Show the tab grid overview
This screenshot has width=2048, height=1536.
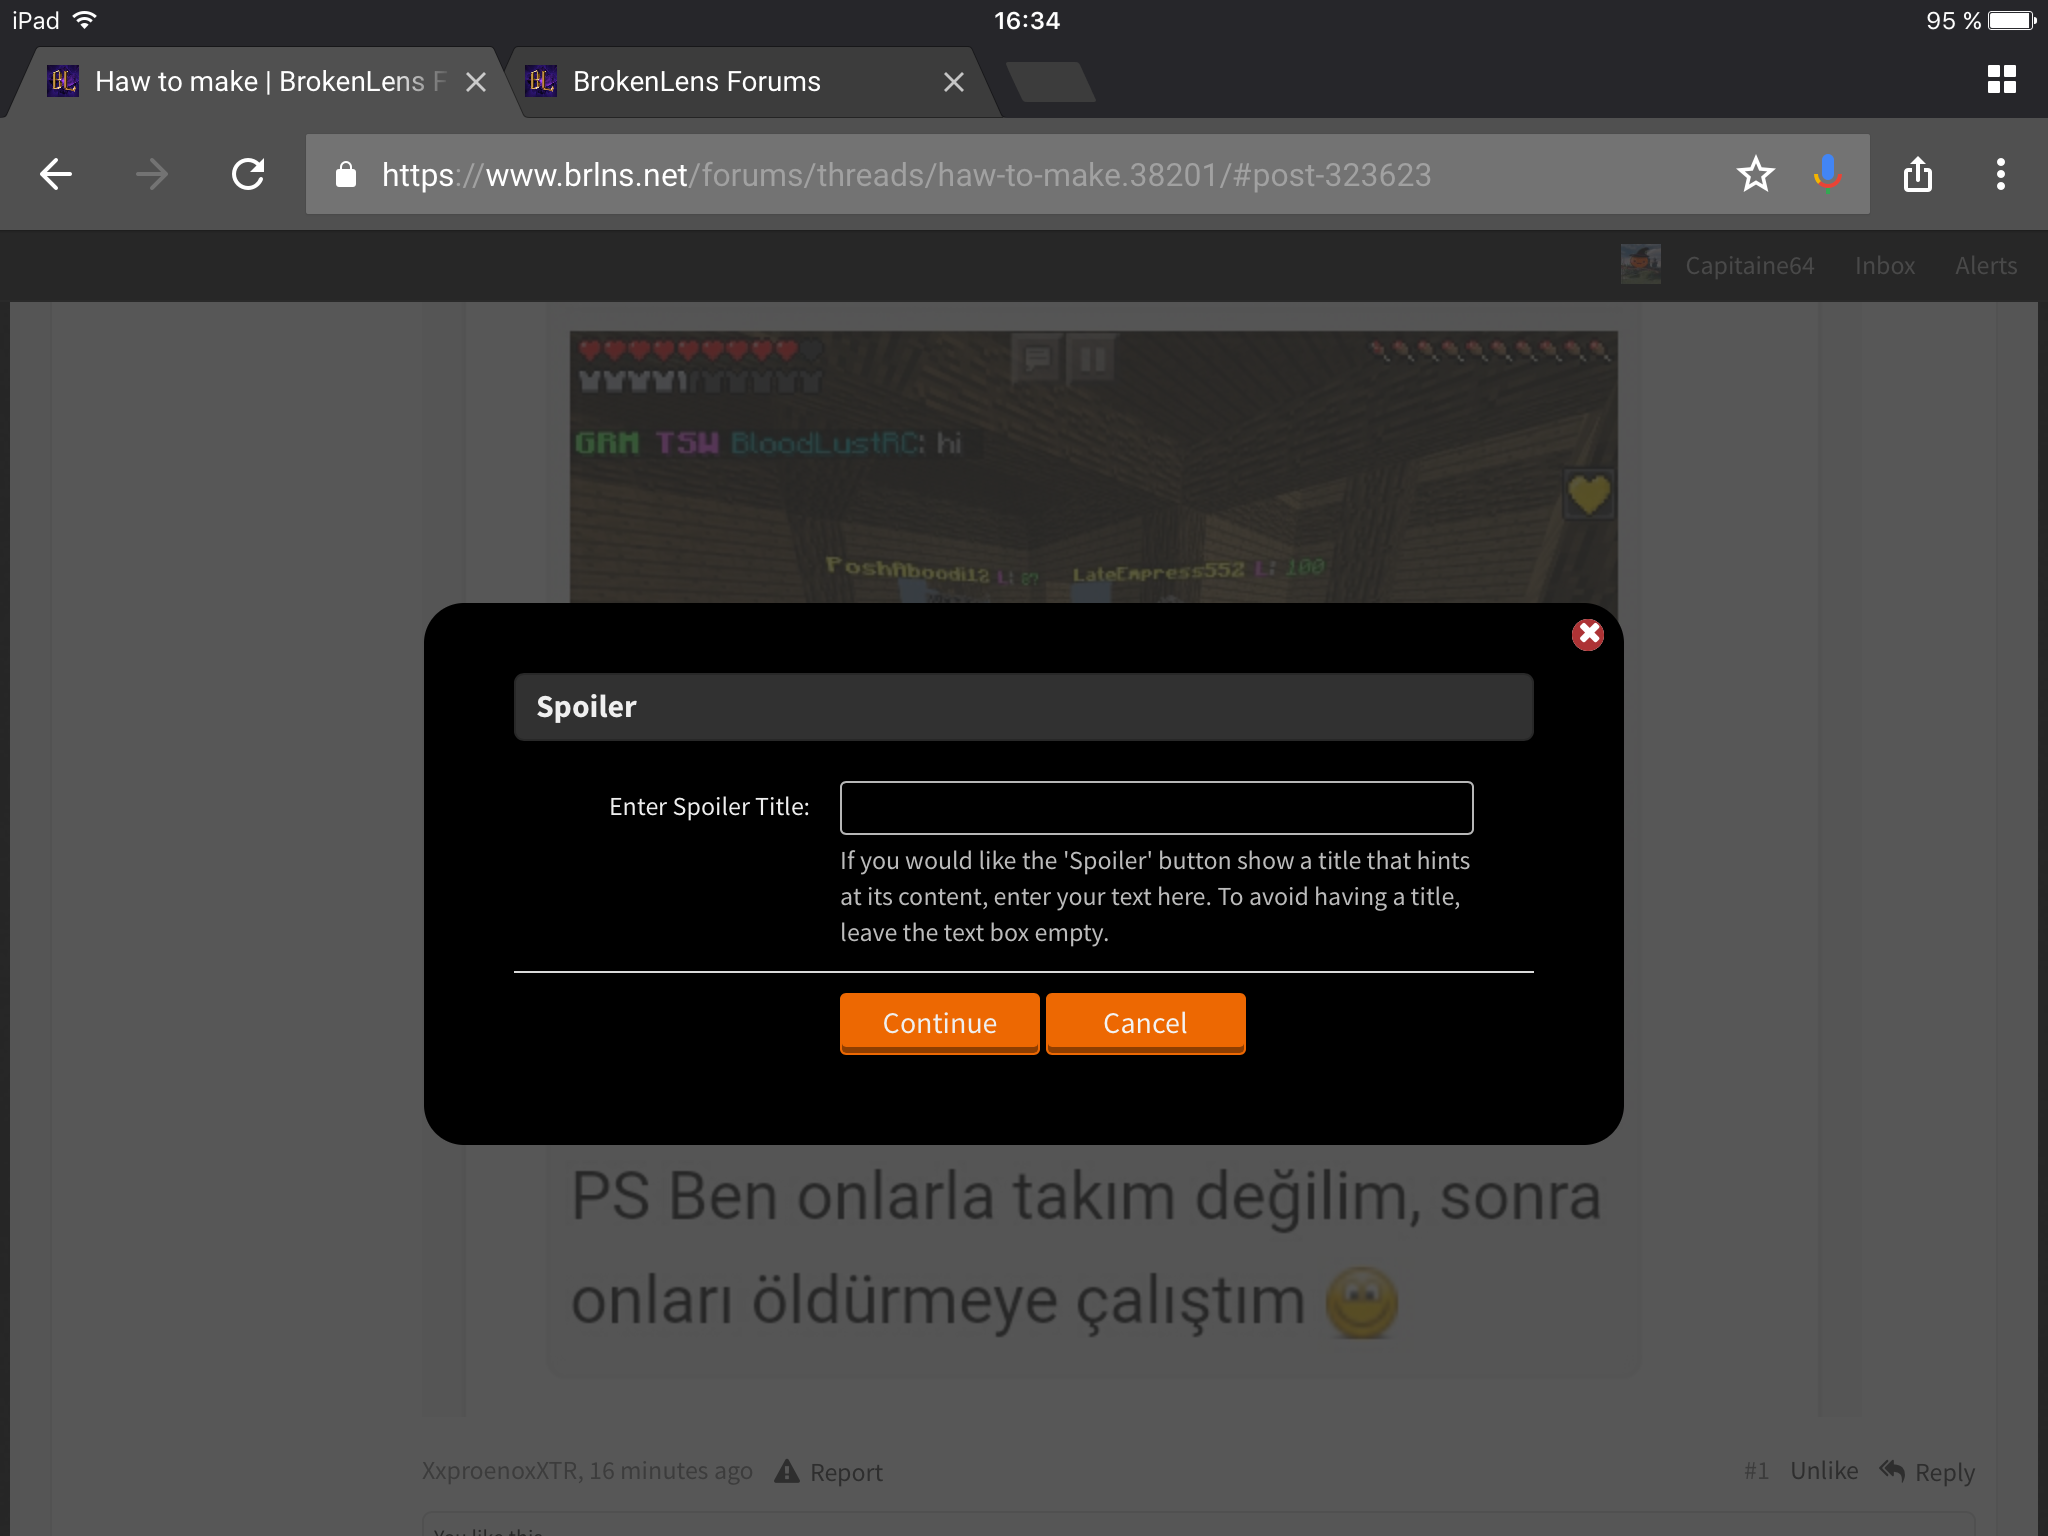click(2001, 80)
